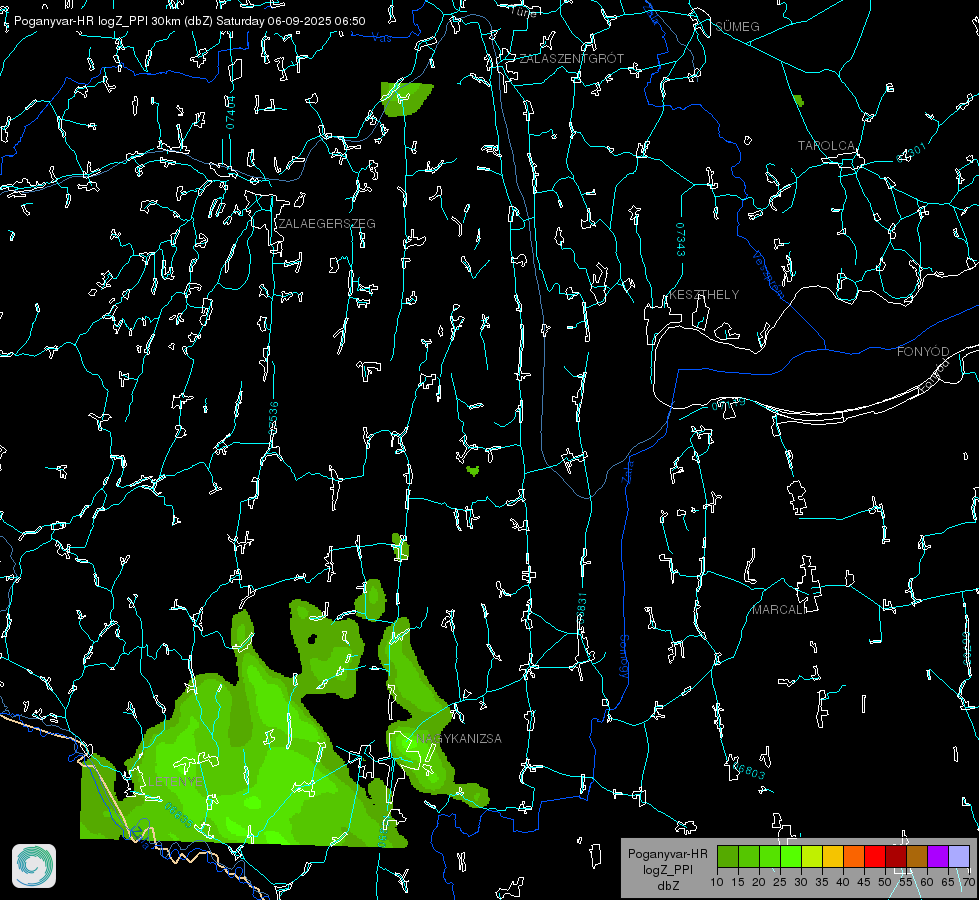Image resolution: width=979 pixels, height=900 pixels.
Task: Click the Somogy county label
Action: point(624,656)
